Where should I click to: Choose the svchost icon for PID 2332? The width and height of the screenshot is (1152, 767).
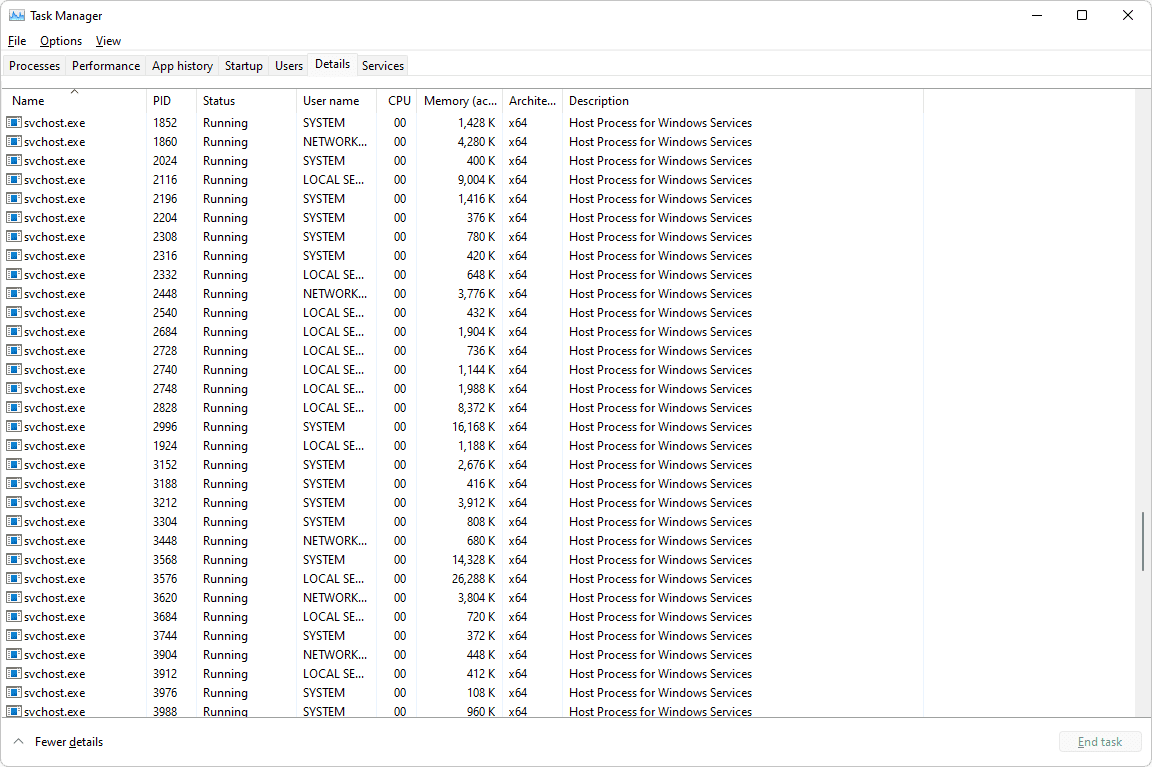(x=13, y=274)
